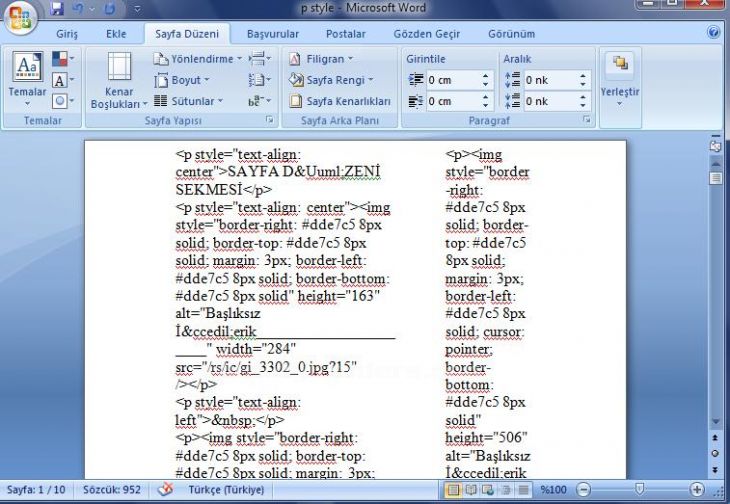Switch to the Görünüm tab

(x=511, y=34)
